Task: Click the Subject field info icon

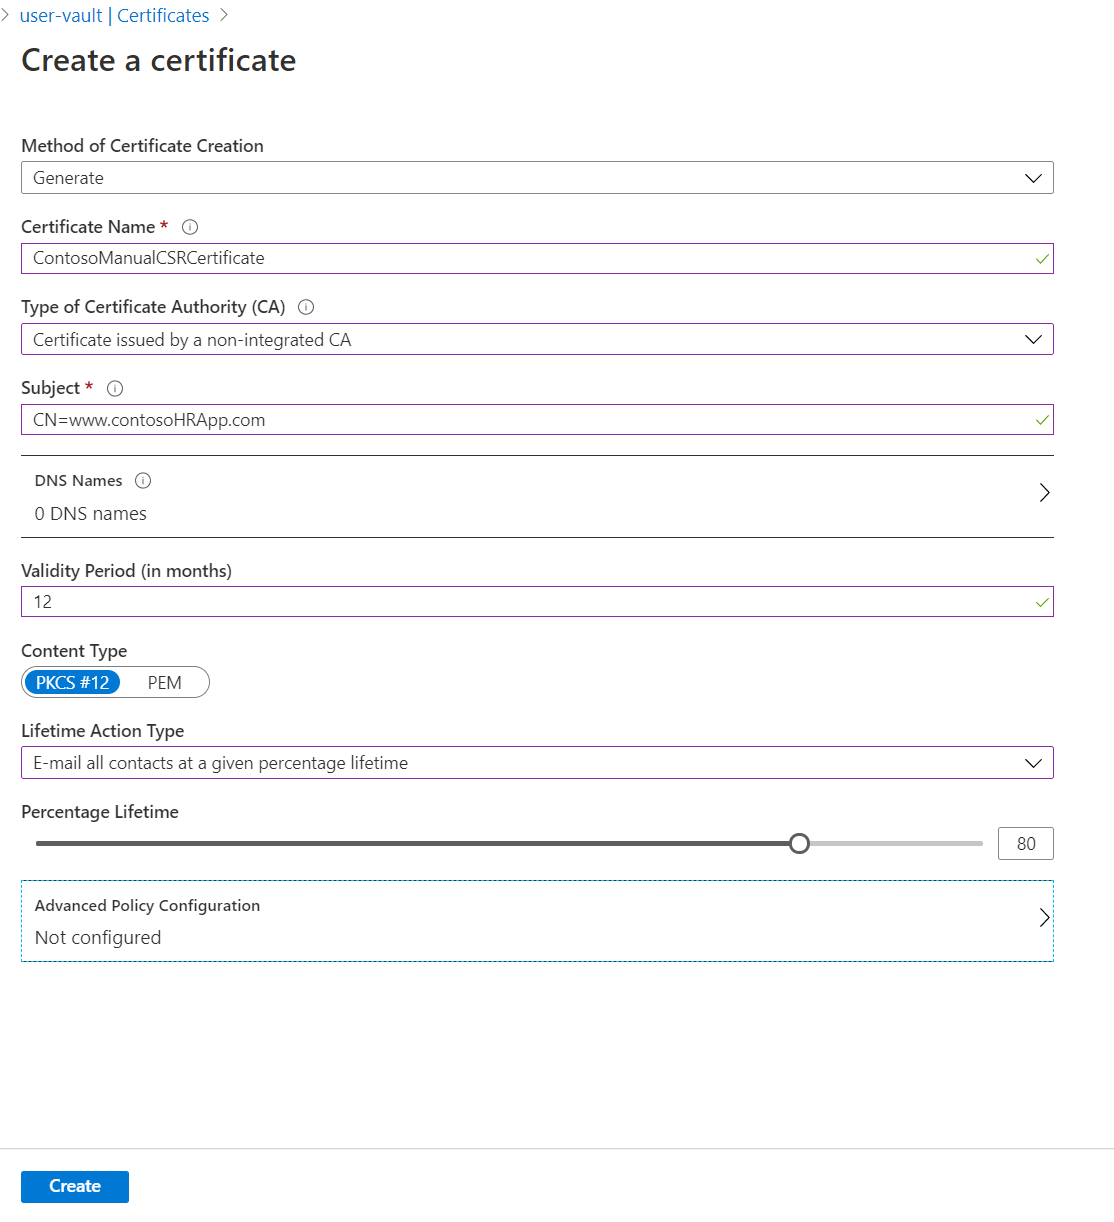Action: pos(115,388)
